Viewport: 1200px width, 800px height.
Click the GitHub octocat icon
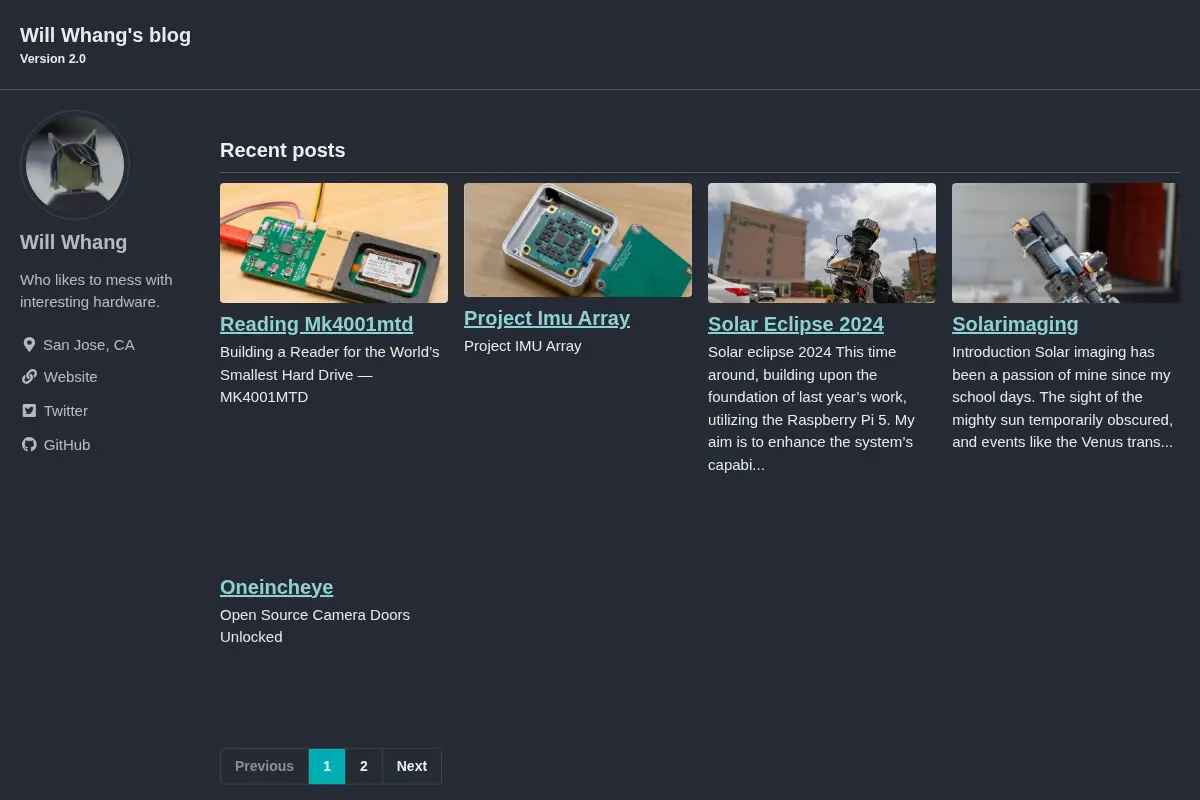point(29,445)
